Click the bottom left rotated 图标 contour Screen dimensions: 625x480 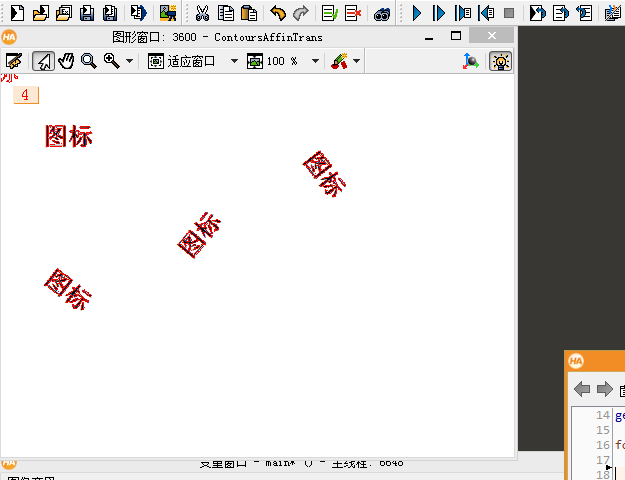[x=68, y=289]
